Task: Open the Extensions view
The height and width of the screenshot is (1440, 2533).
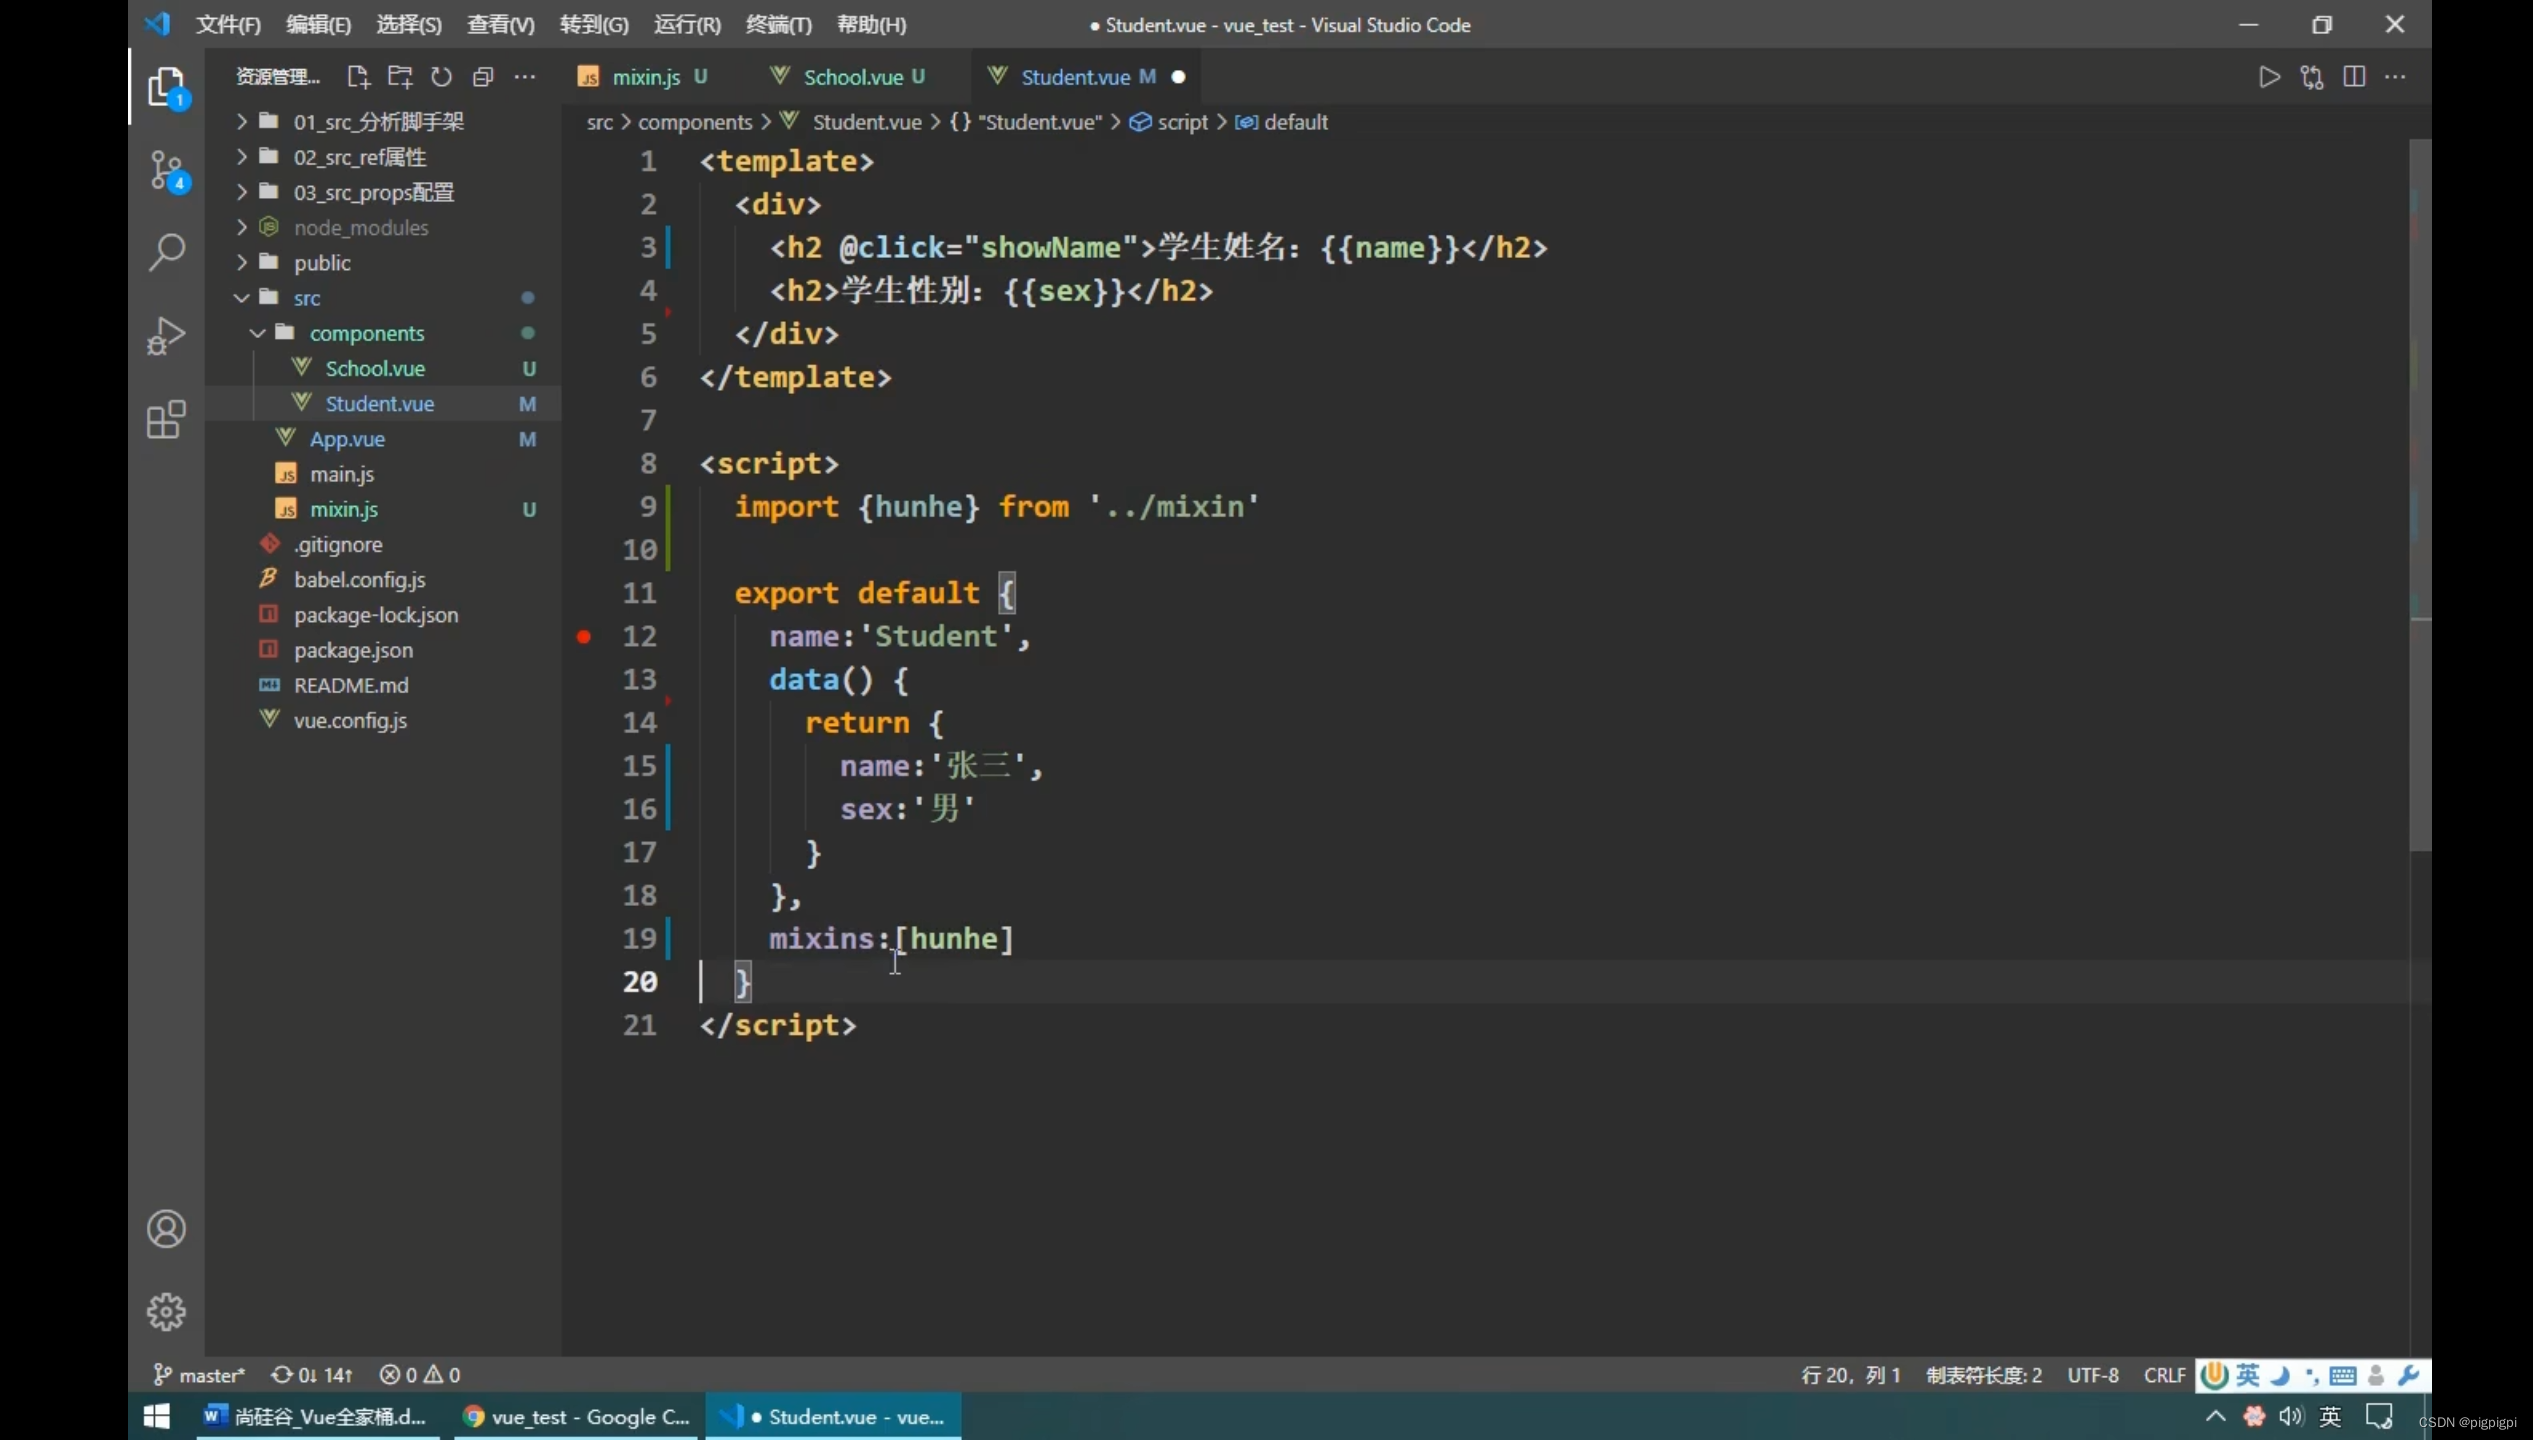Action: click(167, 419)
